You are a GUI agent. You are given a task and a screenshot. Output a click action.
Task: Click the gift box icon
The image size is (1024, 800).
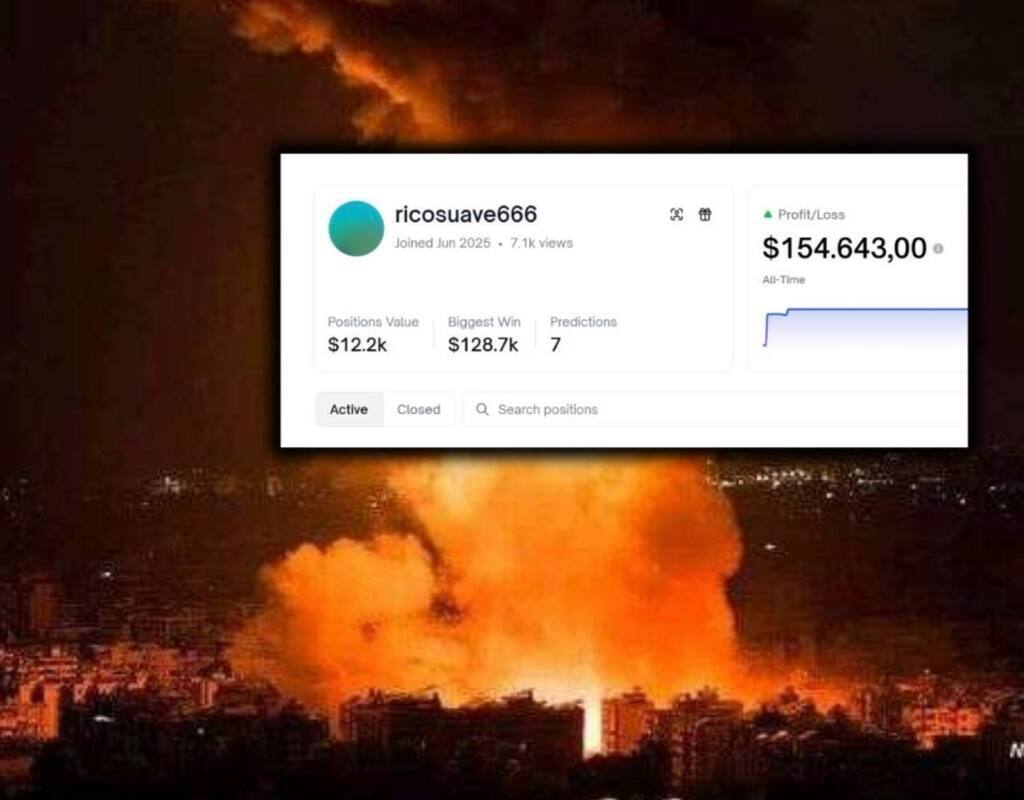705,214
